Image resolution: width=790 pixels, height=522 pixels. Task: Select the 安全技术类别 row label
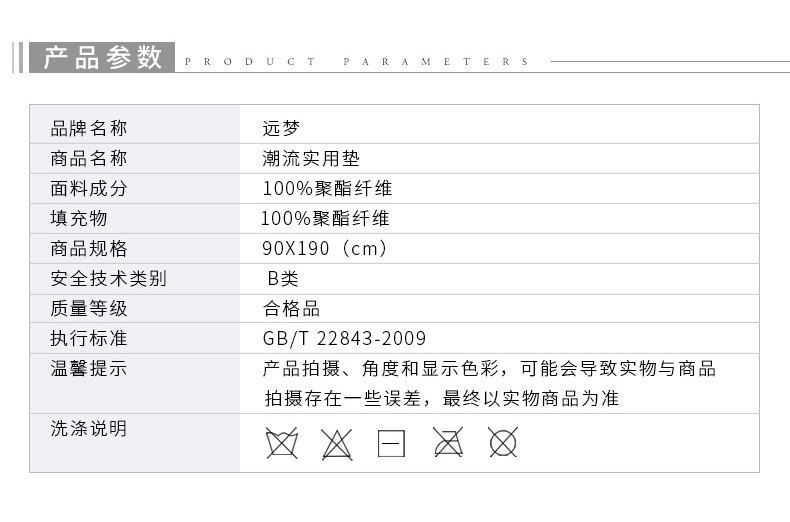tap(108, 278)
